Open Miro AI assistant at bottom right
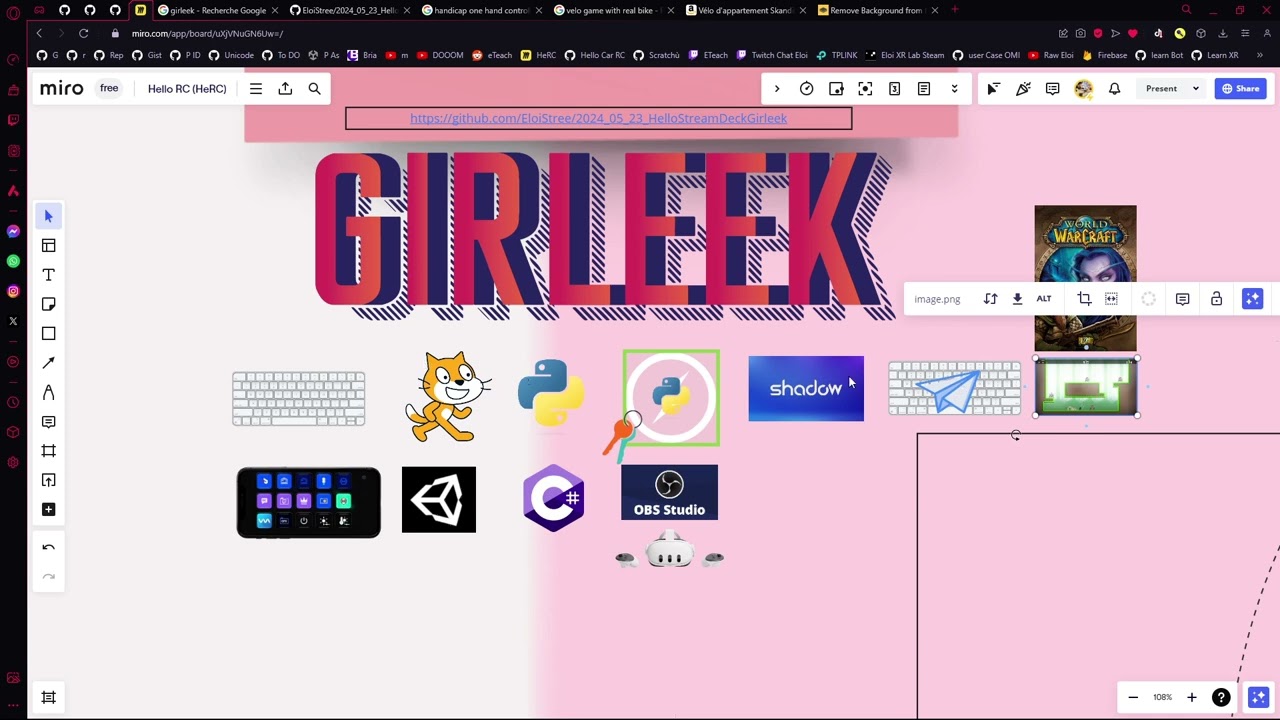The width and height of the screenshot is (1280, 720). tap(1258, 697)
